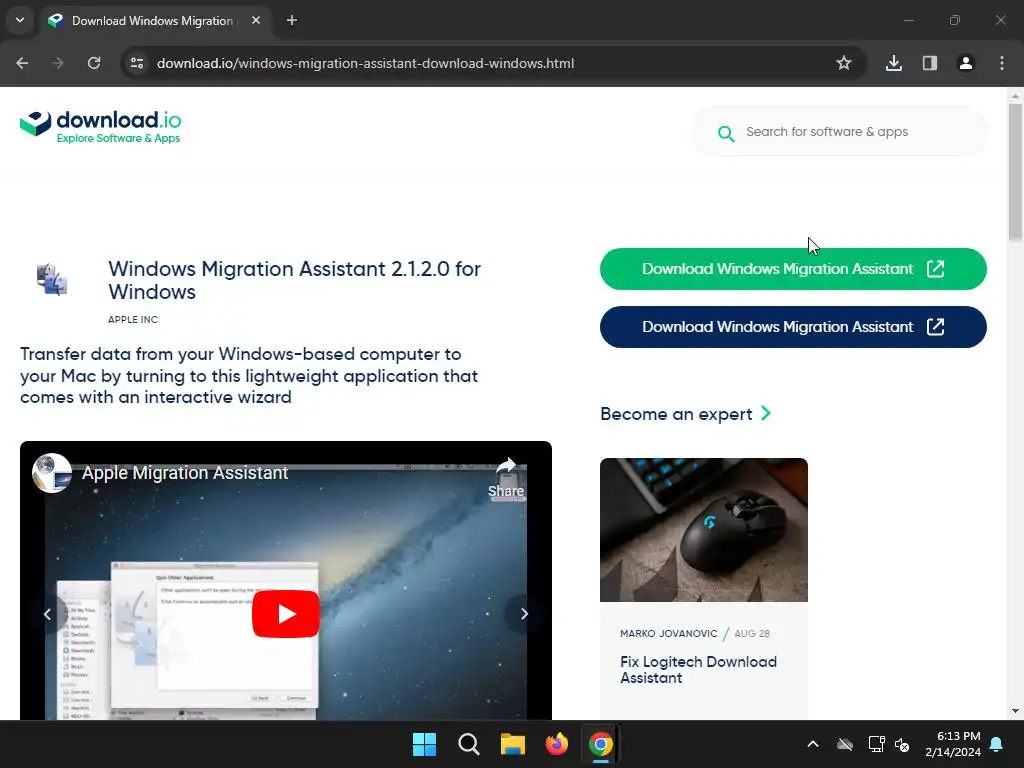Open the Apple Migration Assistant video title
1024x768 pixels.
185,473
